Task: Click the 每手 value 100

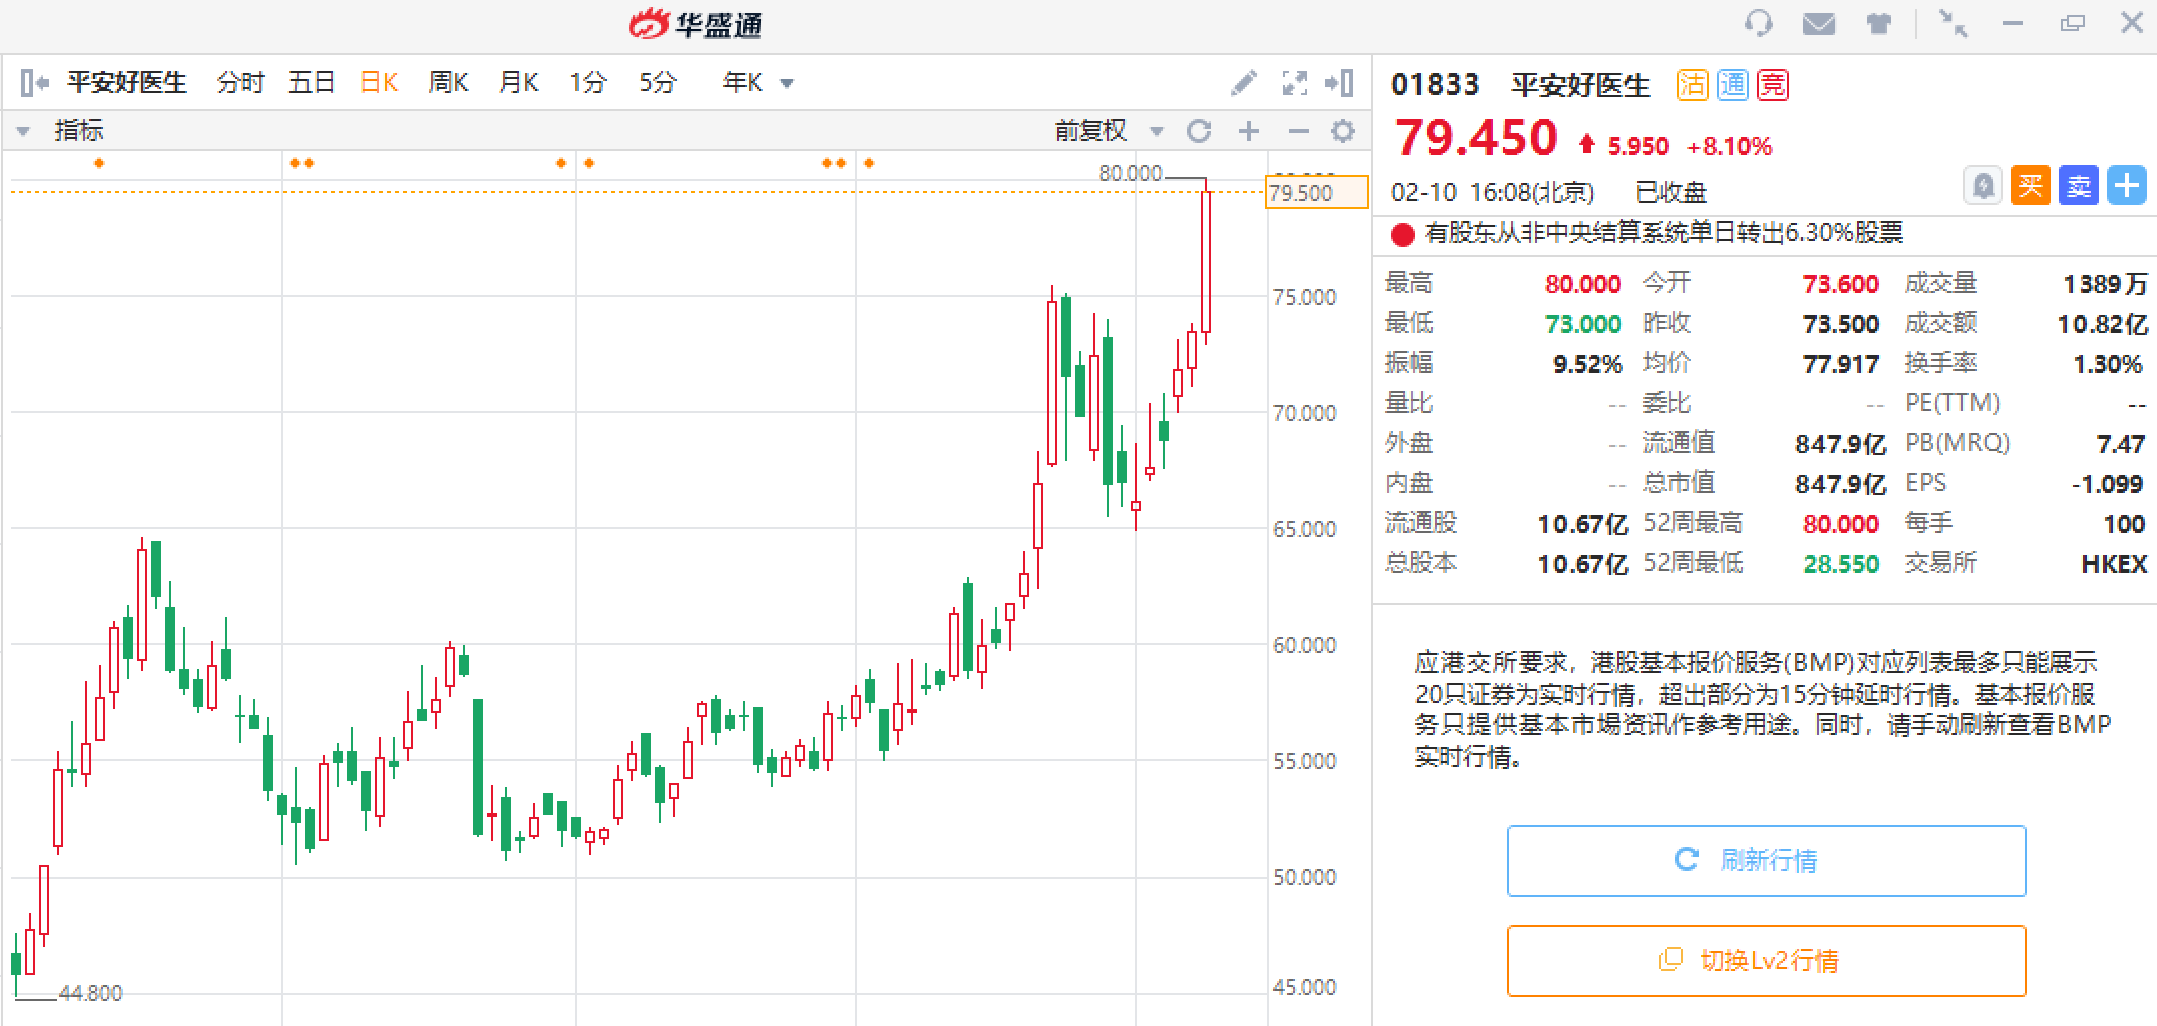Action: pos(2124,524)
